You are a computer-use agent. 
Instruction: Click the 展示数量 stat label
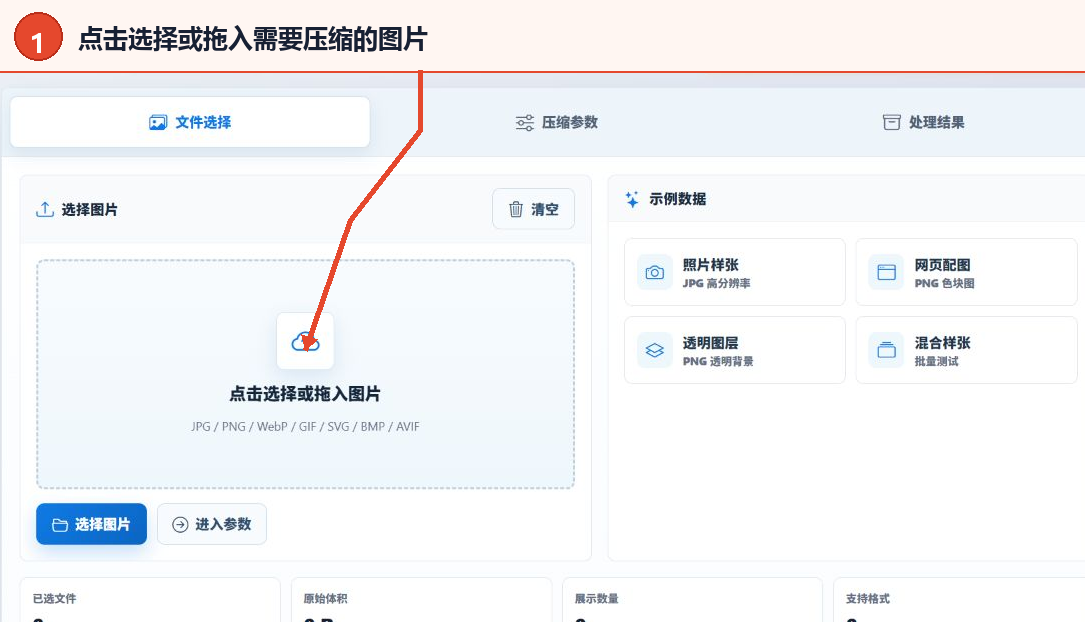point(596,598)
